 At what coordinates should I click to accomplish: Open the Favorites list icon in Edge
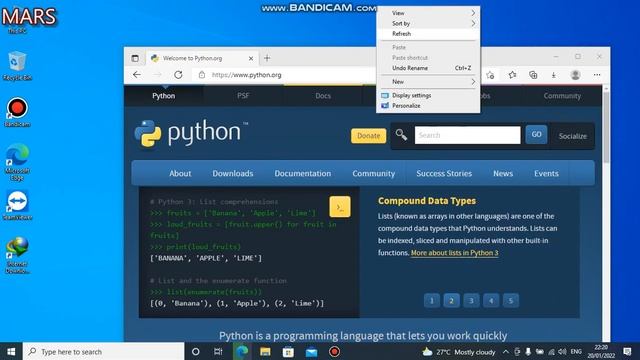[512, 75]
